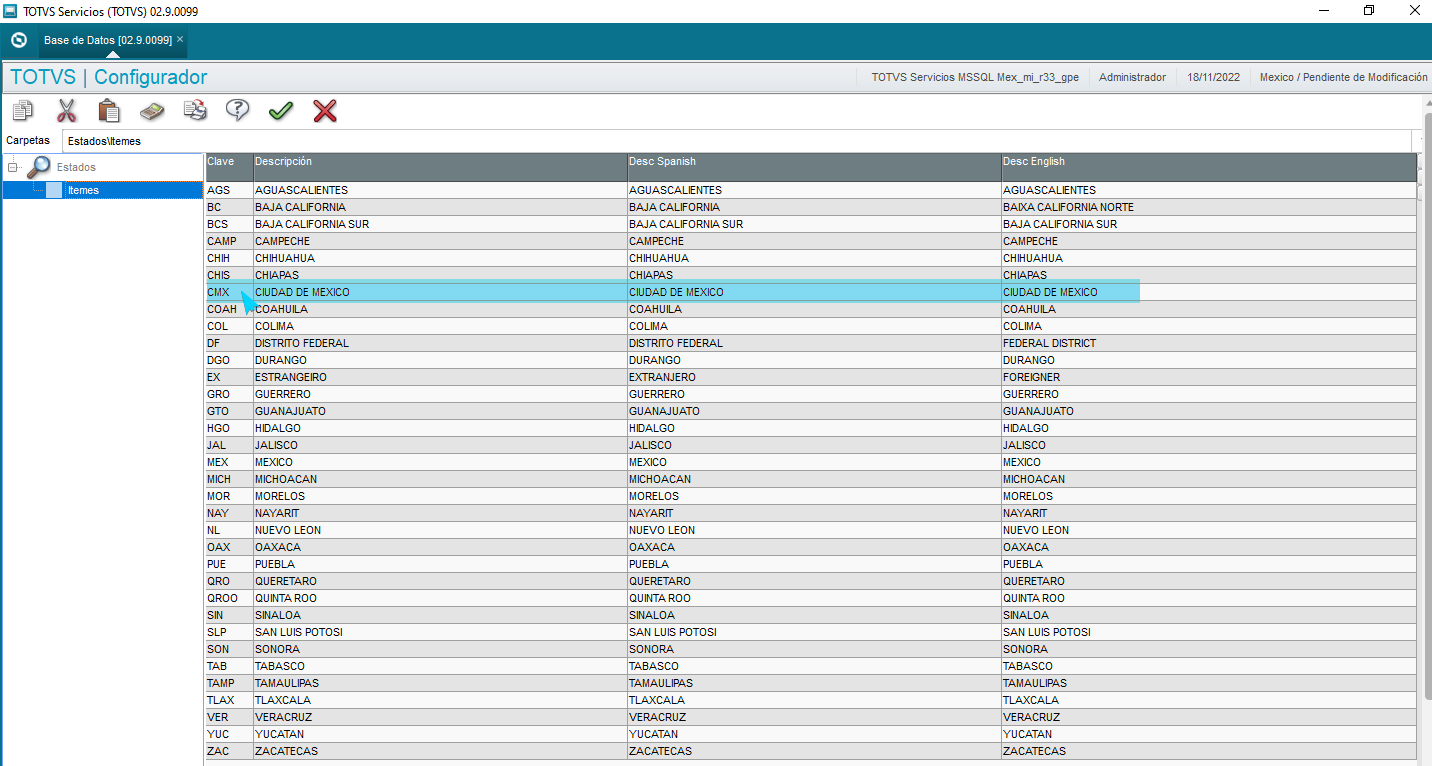Click CAMPECHE in Desc Spanish column
Viewport: 1432px width, 766px height.
pos(814,241)
